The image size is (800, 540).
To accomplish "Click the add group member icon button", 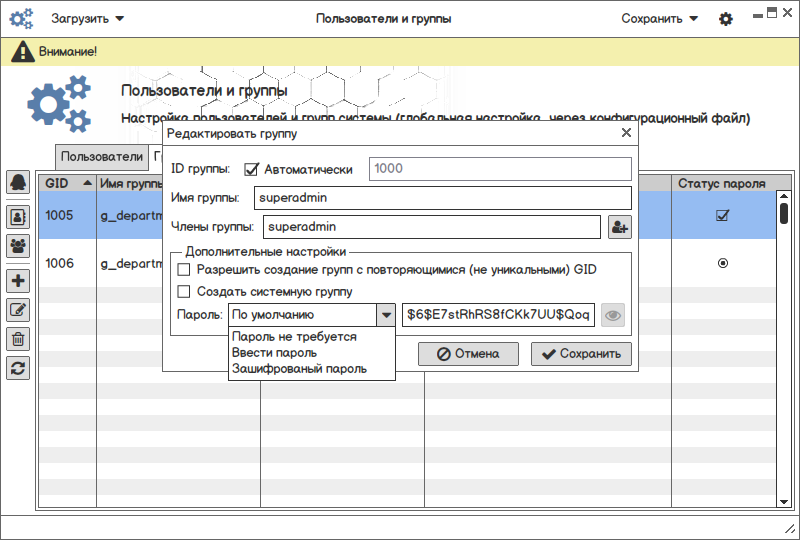I will tap(619, 228).
